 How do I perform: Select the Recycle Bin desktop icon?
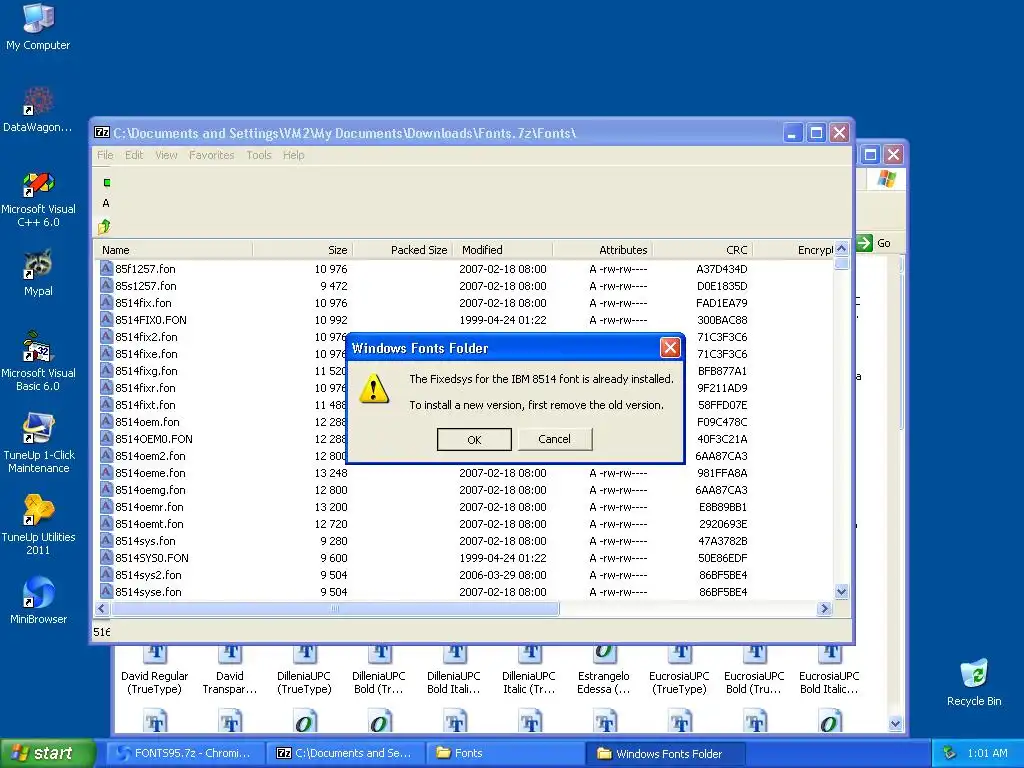(x=974, y=683)
